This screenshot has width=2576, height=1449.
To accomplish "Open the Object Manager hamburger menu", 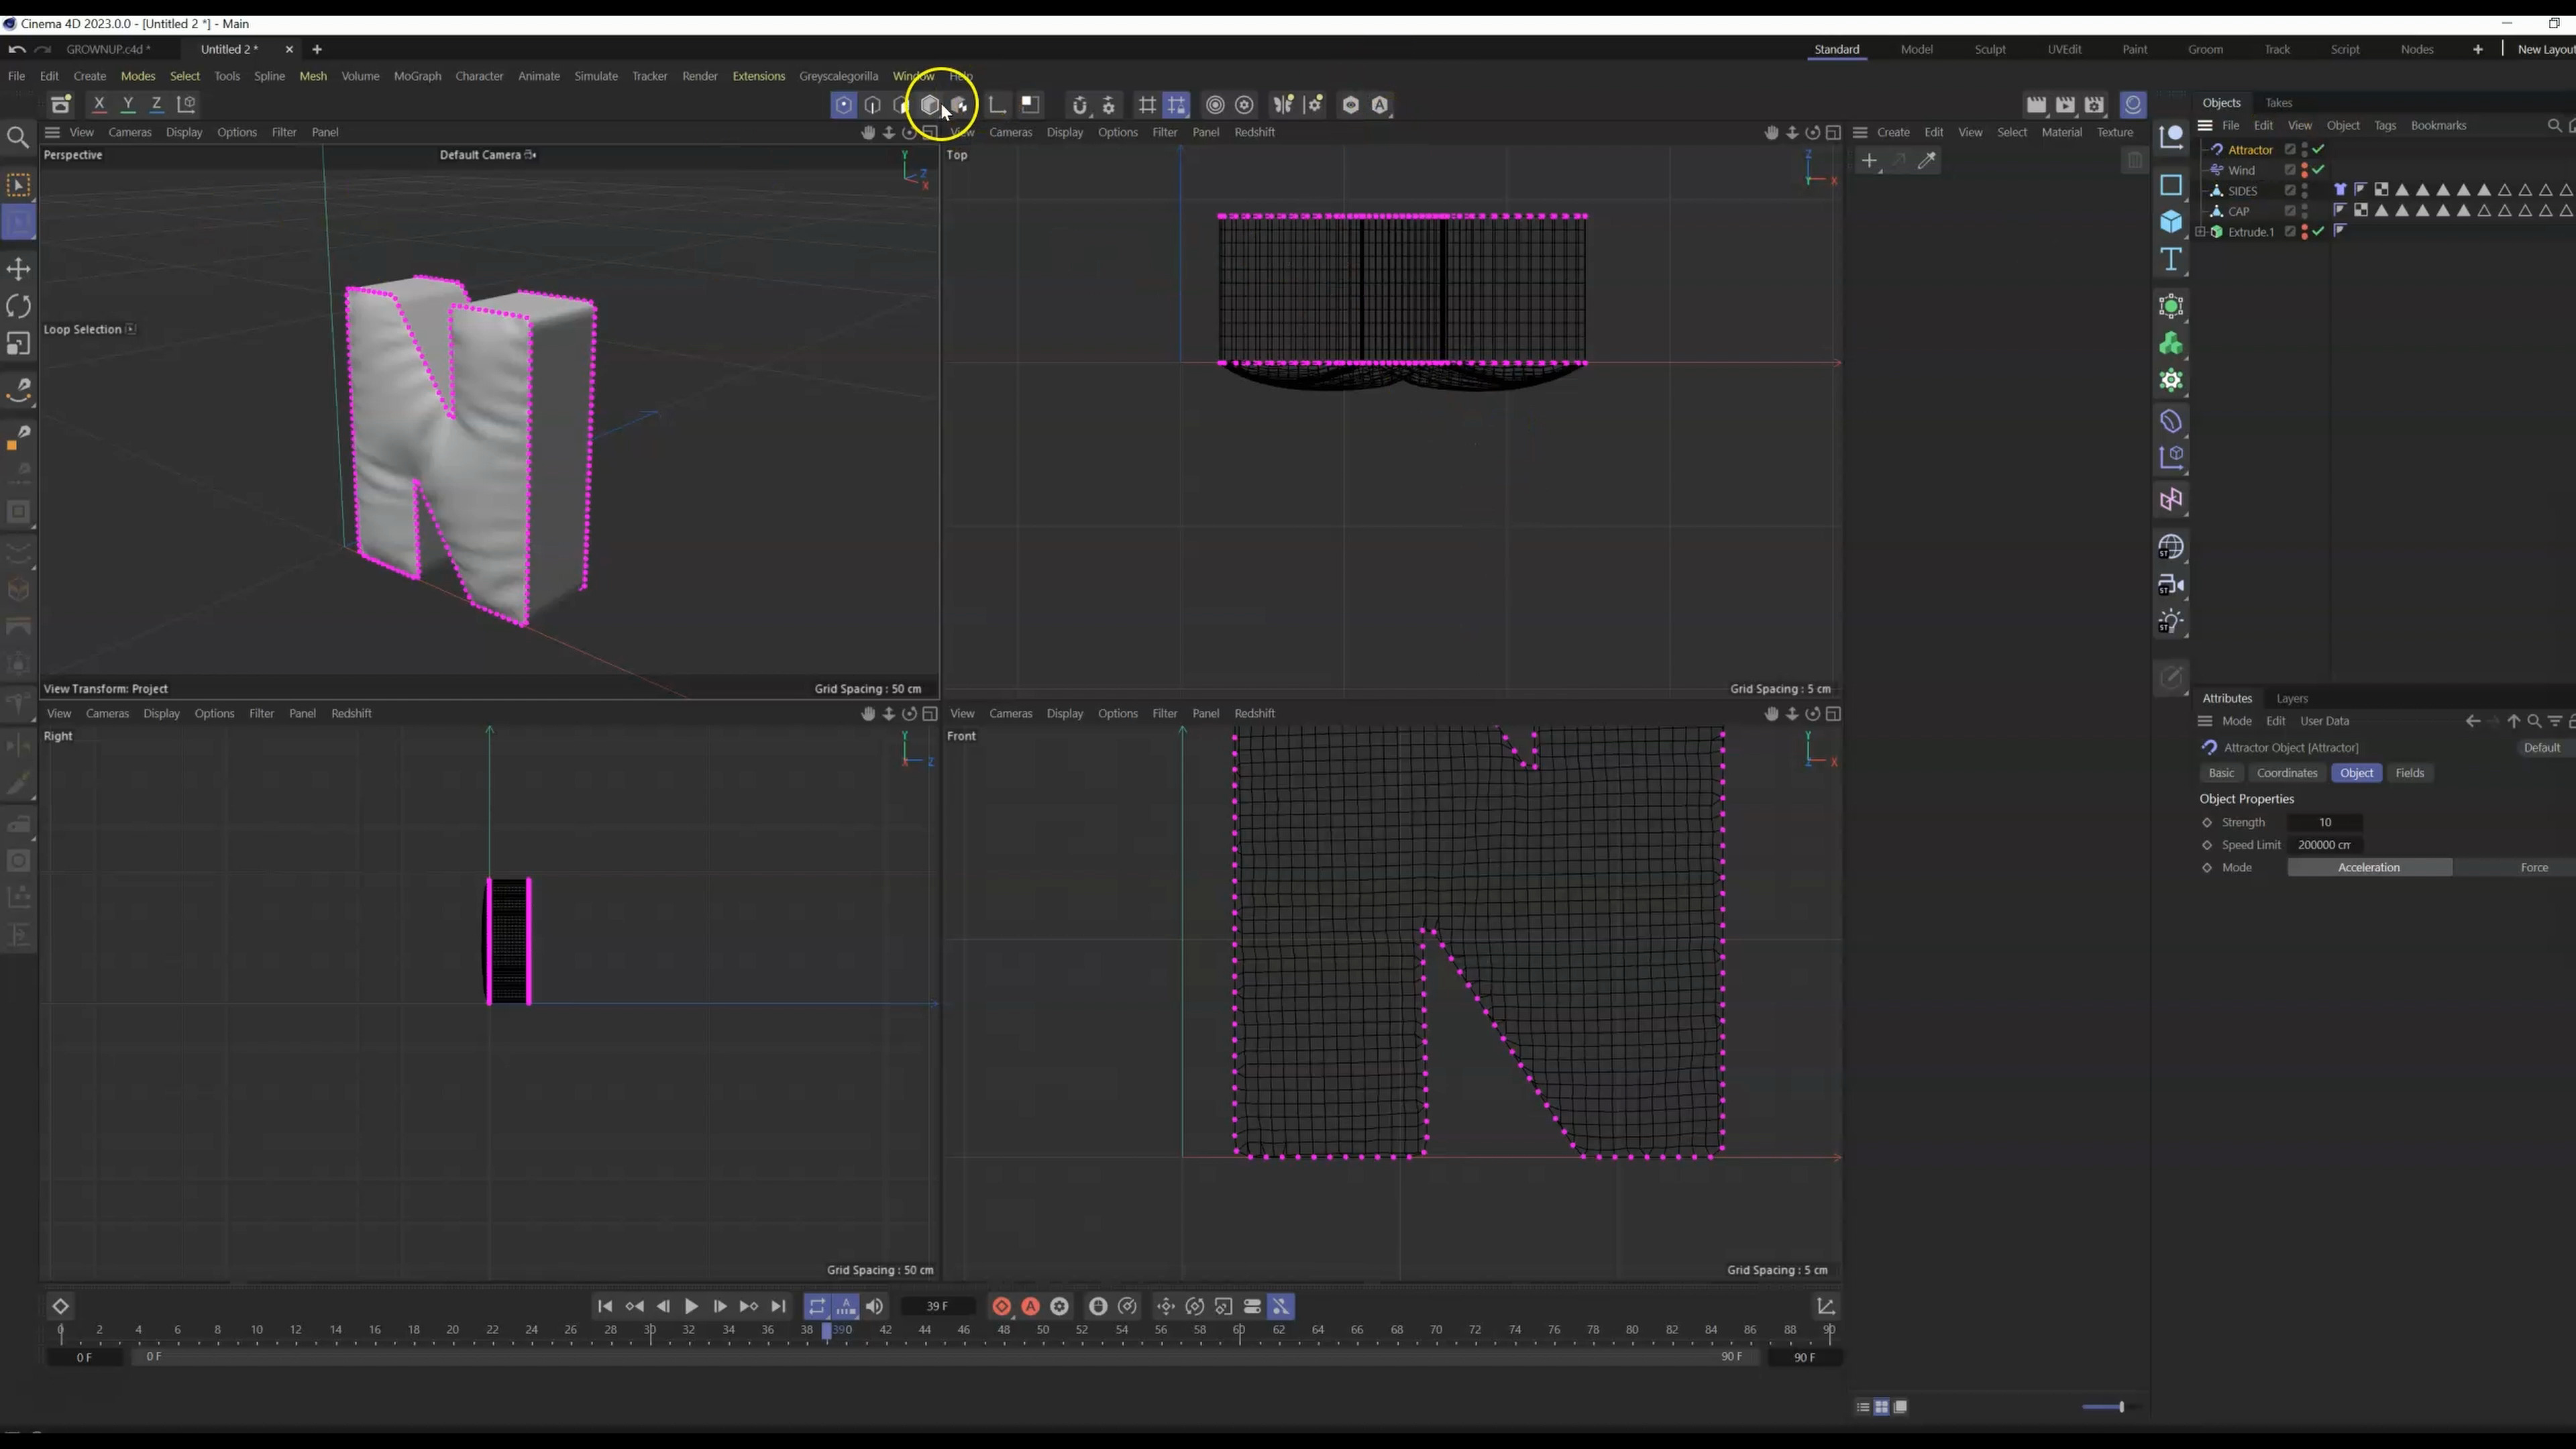I will click(2204, 125).
